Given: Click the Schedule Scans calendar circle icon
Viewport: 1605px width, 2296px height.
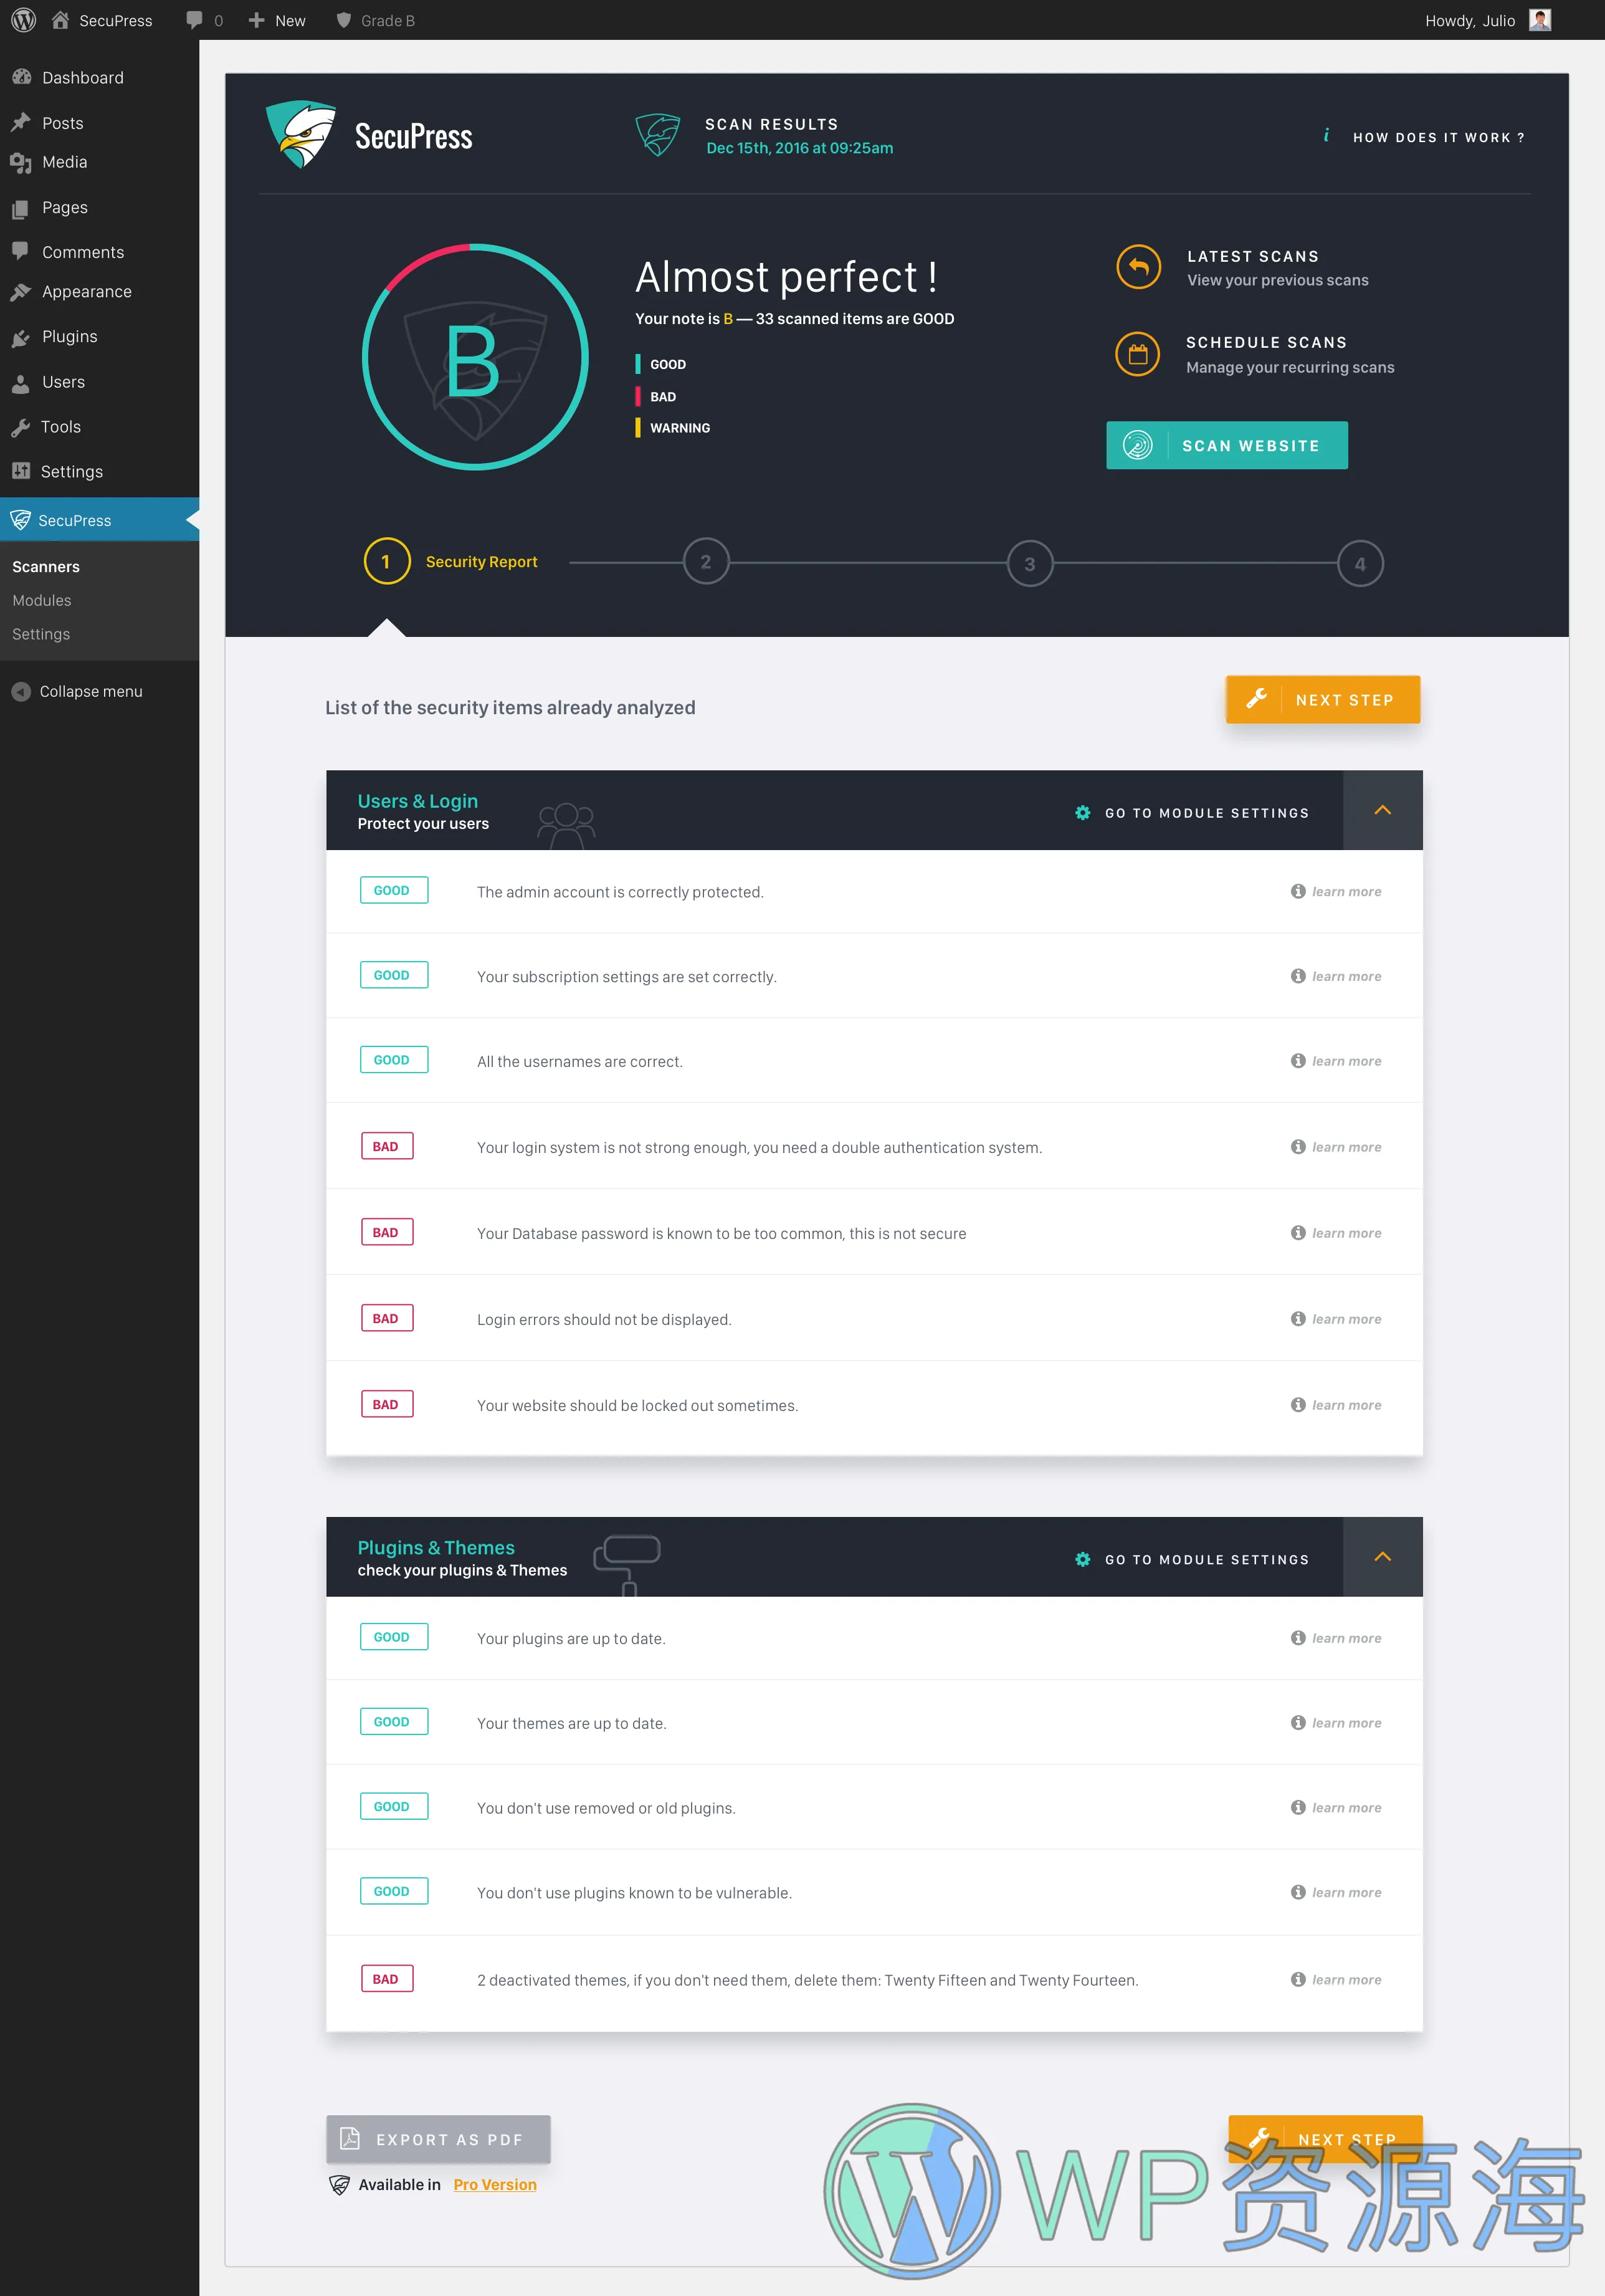Looking at the screenshot, I should click(1138, 354).
